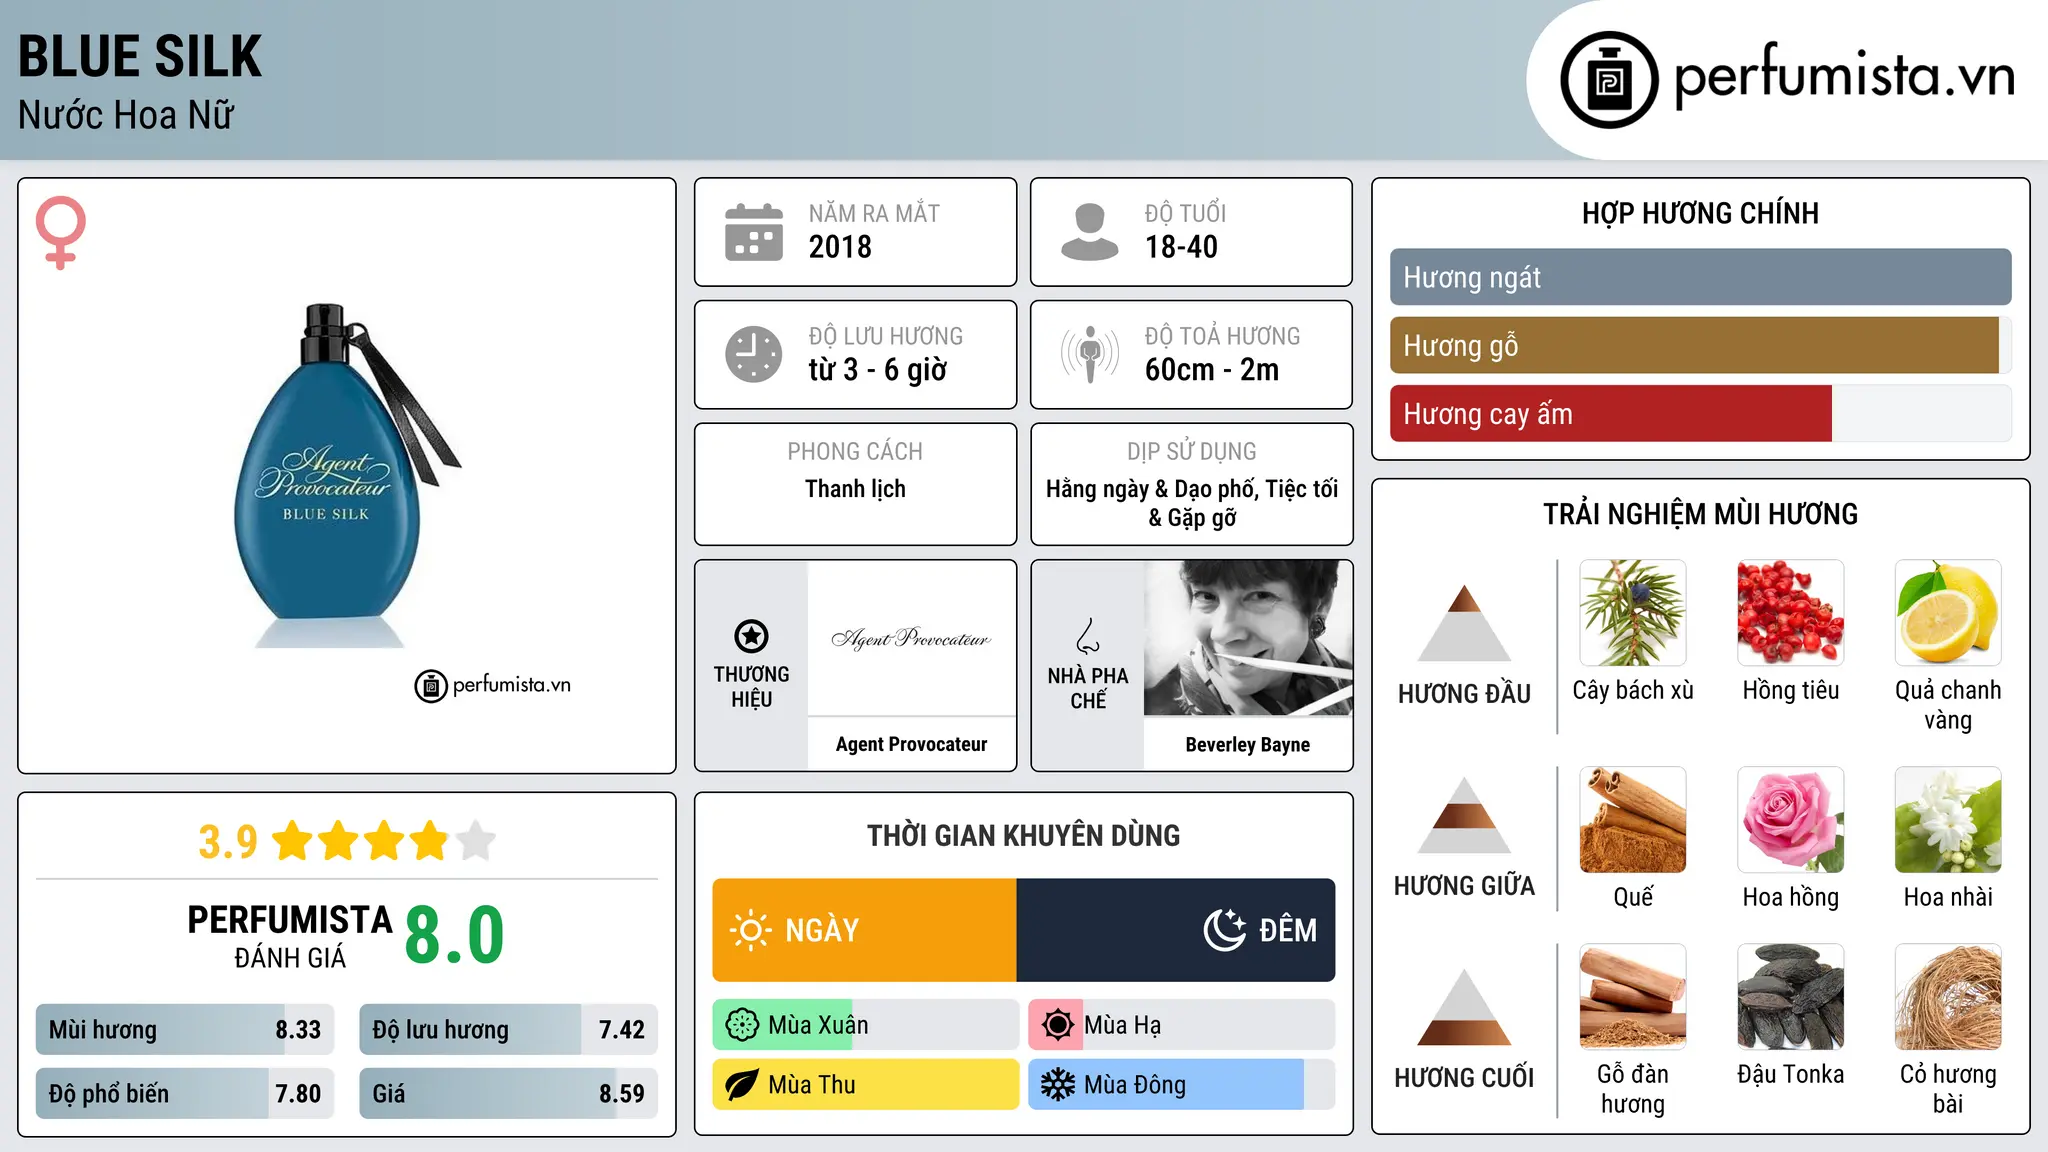Click the orange Ngày daytime bar
This screenshot has height=1152, width=2048.
click(865, 930)
